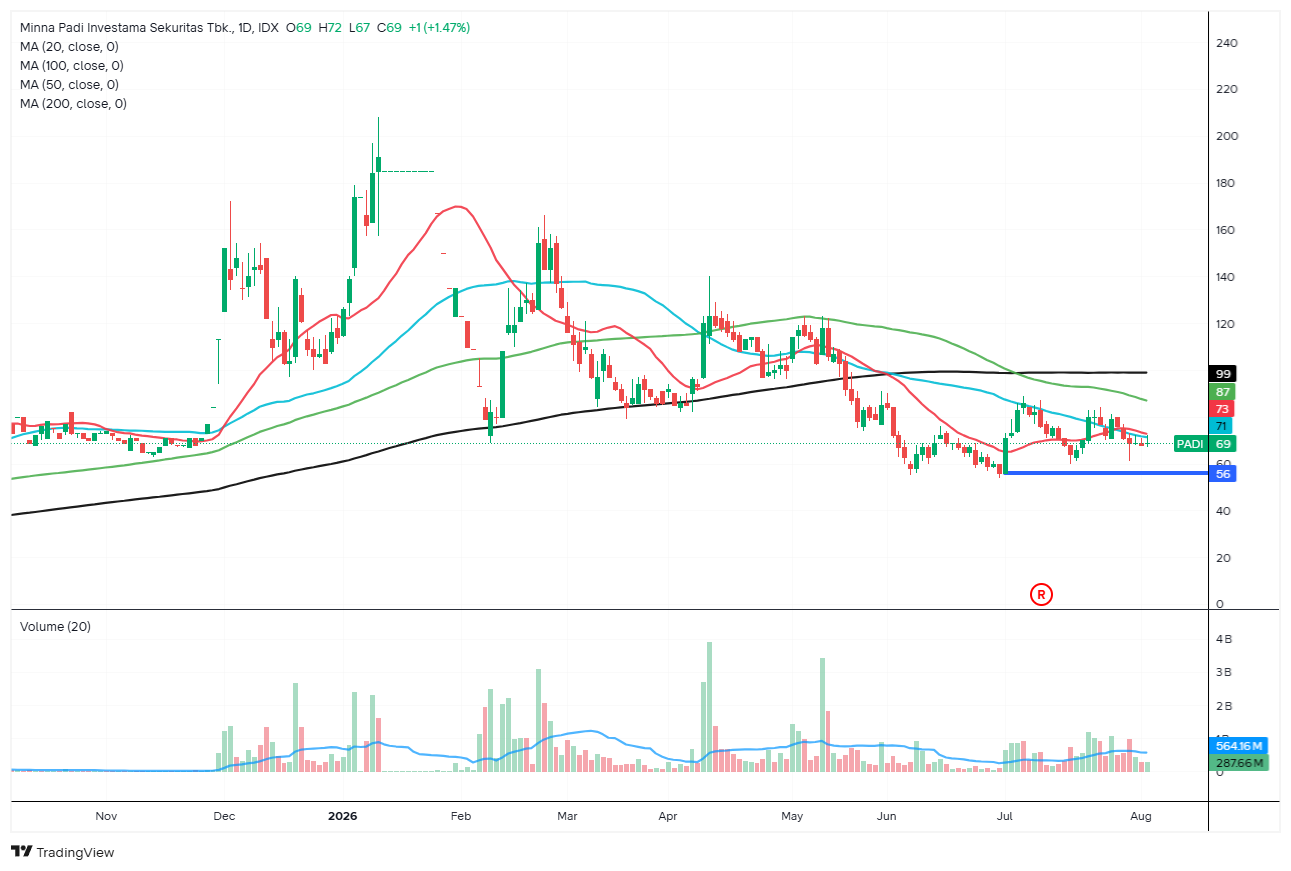Screen dimensions: 1291x871
Task: Click the Apr label on the time axis
Action: pyautogui.click(x=668, y=816)
